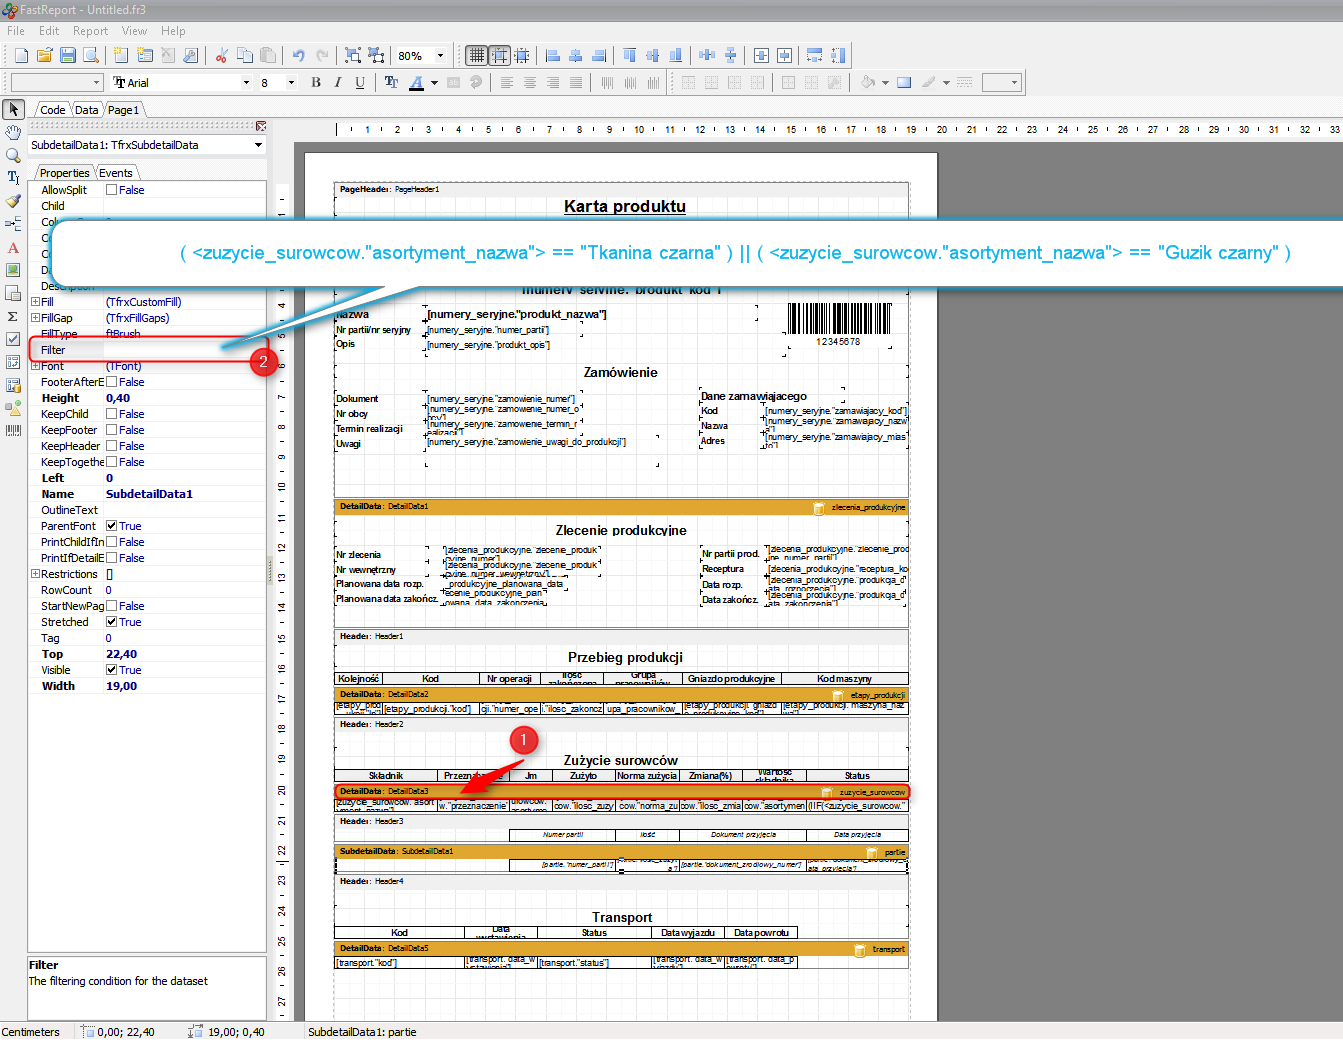Open the 80% zoom level dropdown
1343x1040 pixels.
[x=440, y=56]
